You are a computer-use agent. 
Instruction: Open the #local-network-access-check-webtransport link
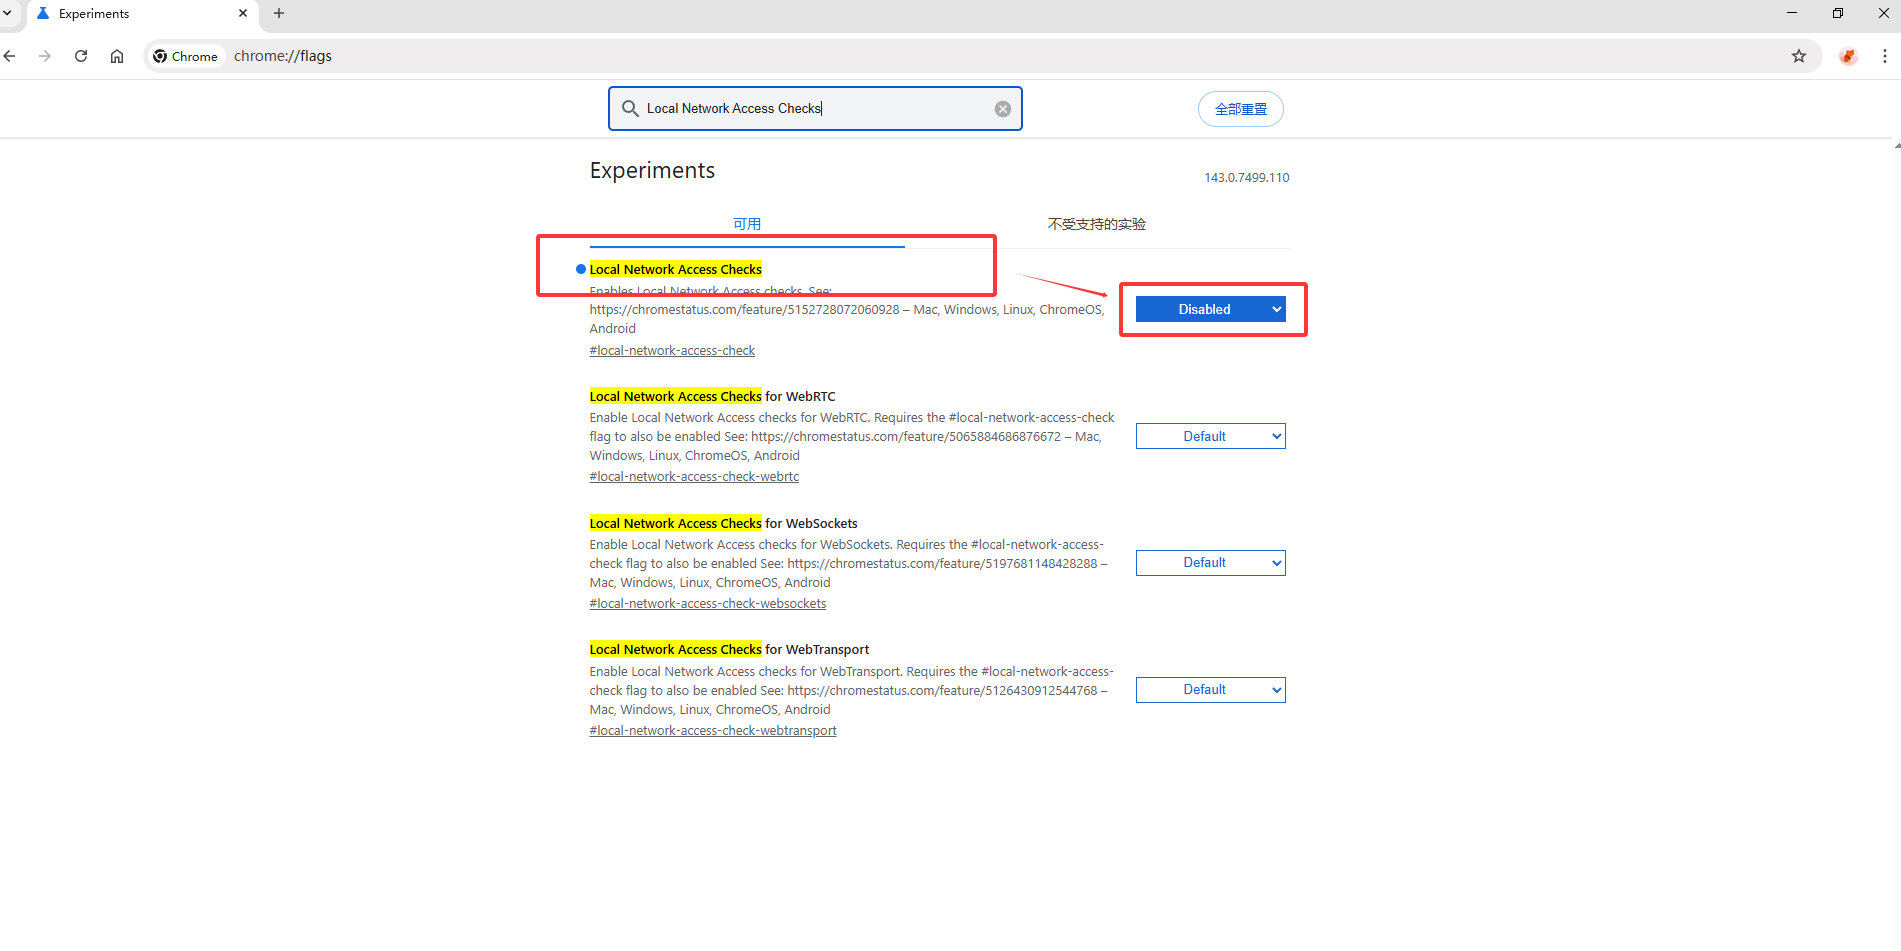pos(713,731)
